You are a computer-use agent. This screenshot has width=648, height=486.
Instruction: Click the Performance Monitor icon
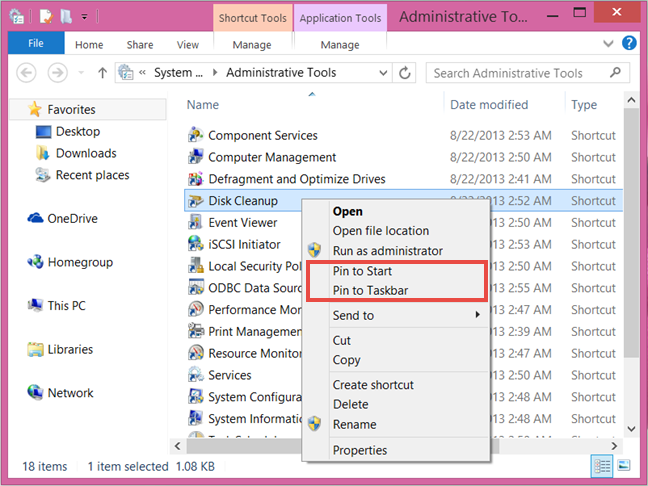(195, 310)
